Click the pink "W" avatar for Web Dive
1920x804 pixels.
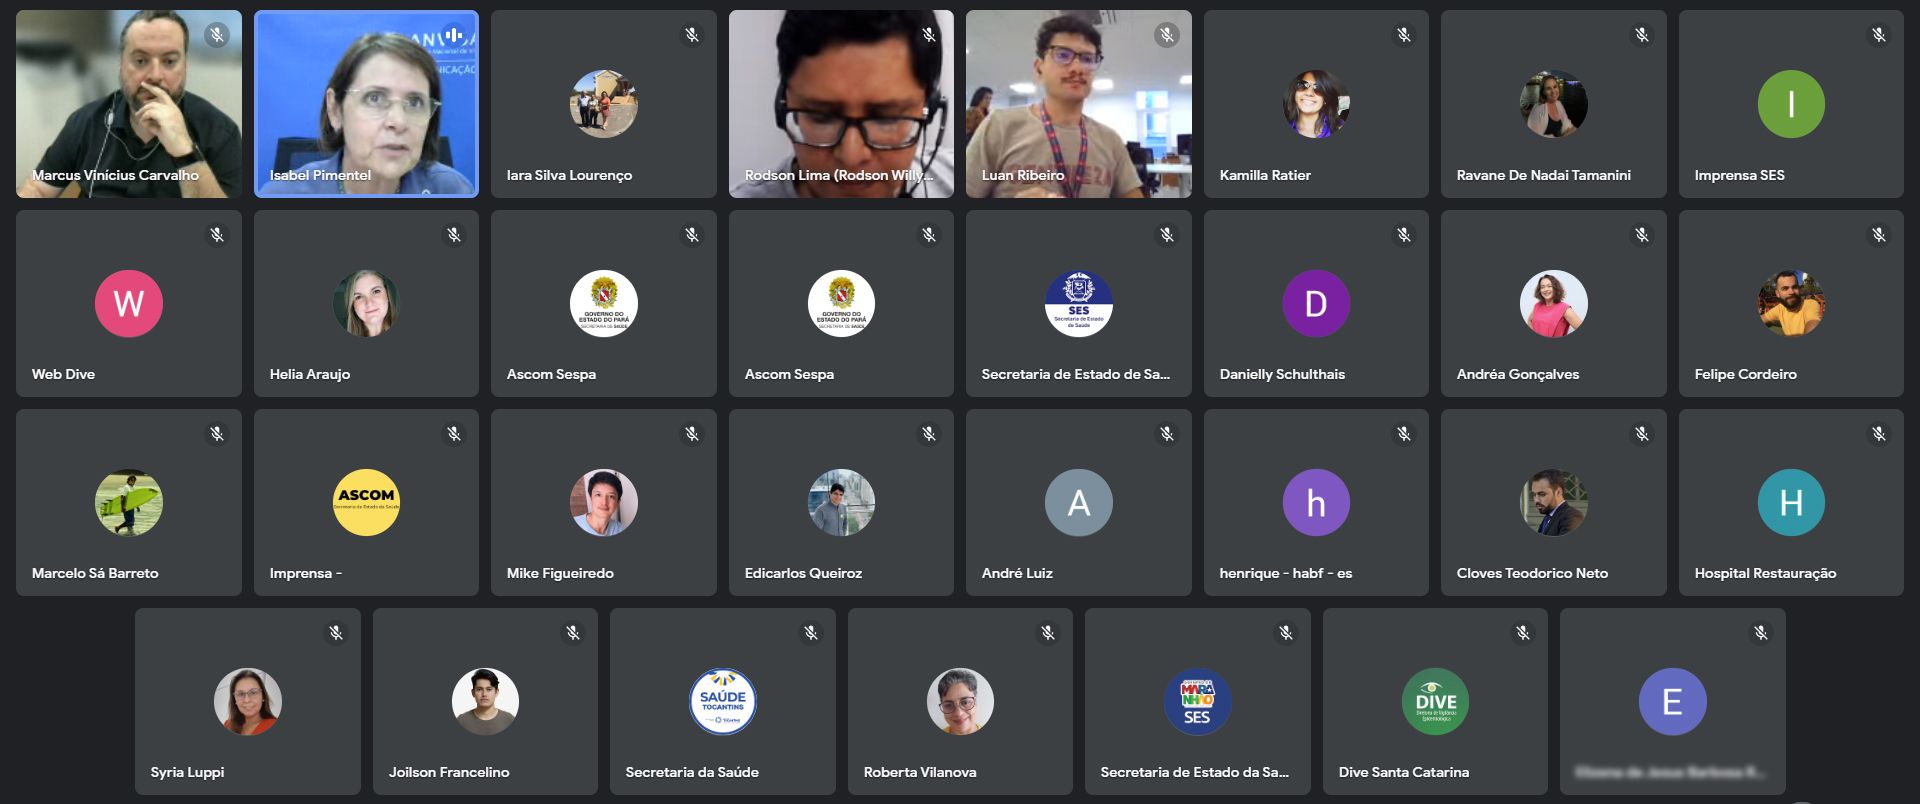coord(128,303)
